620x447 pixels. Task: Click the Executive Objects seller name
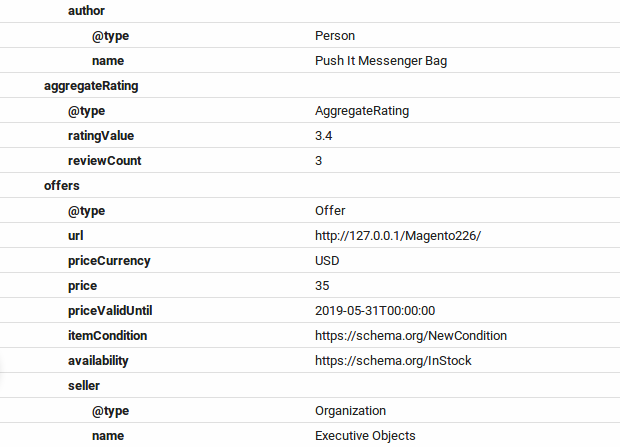click(365, 436)
